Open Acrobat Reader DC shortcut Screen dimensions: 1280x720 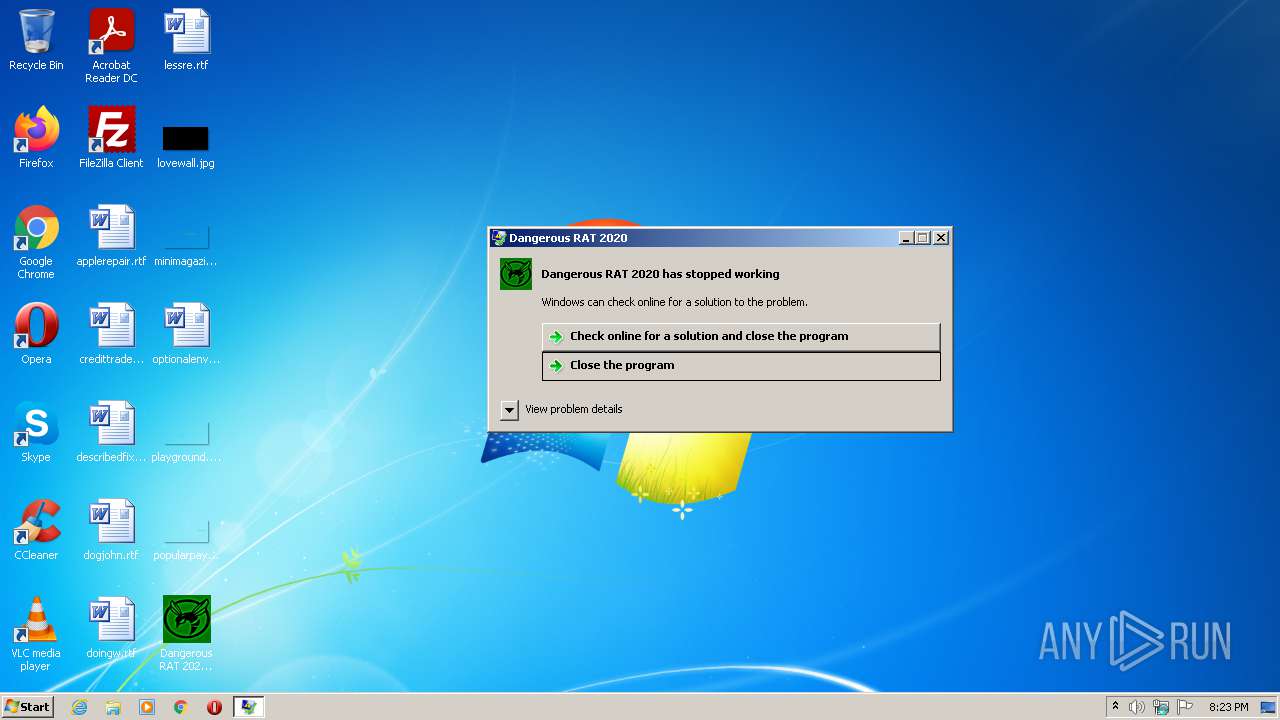pos(111,46)
